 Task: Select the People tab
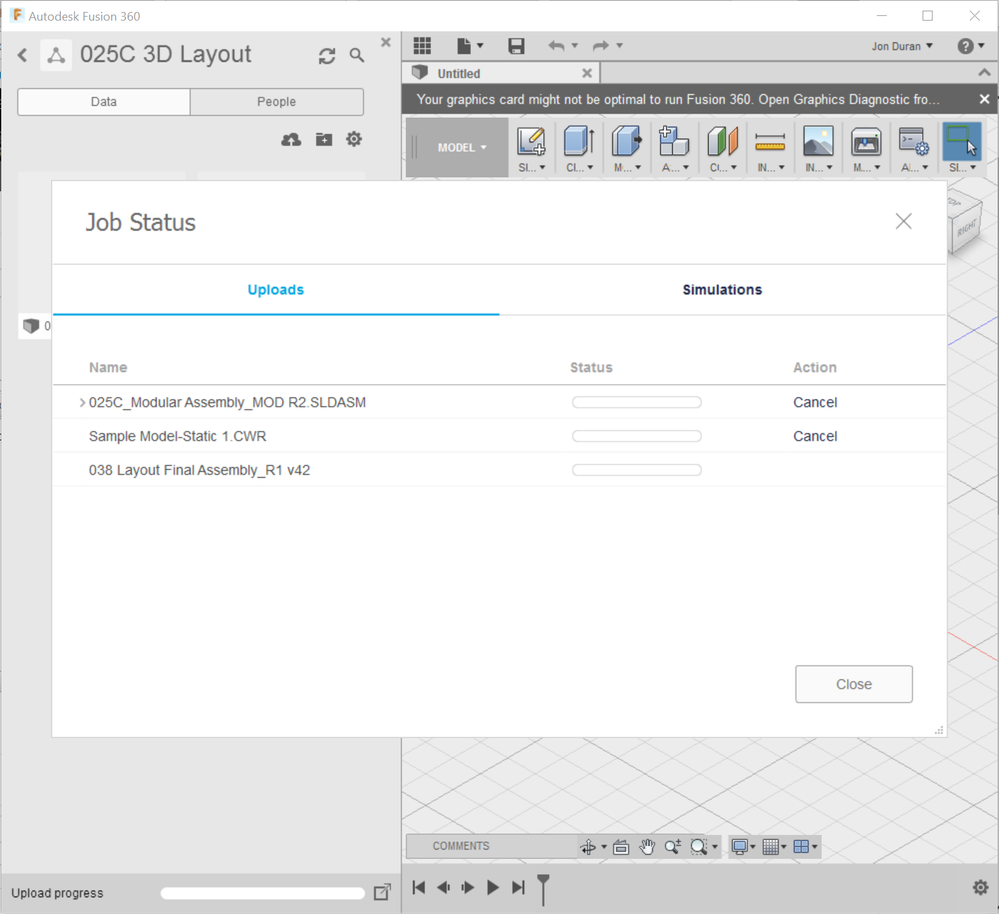pyautogui.click(x=277, y=102)
